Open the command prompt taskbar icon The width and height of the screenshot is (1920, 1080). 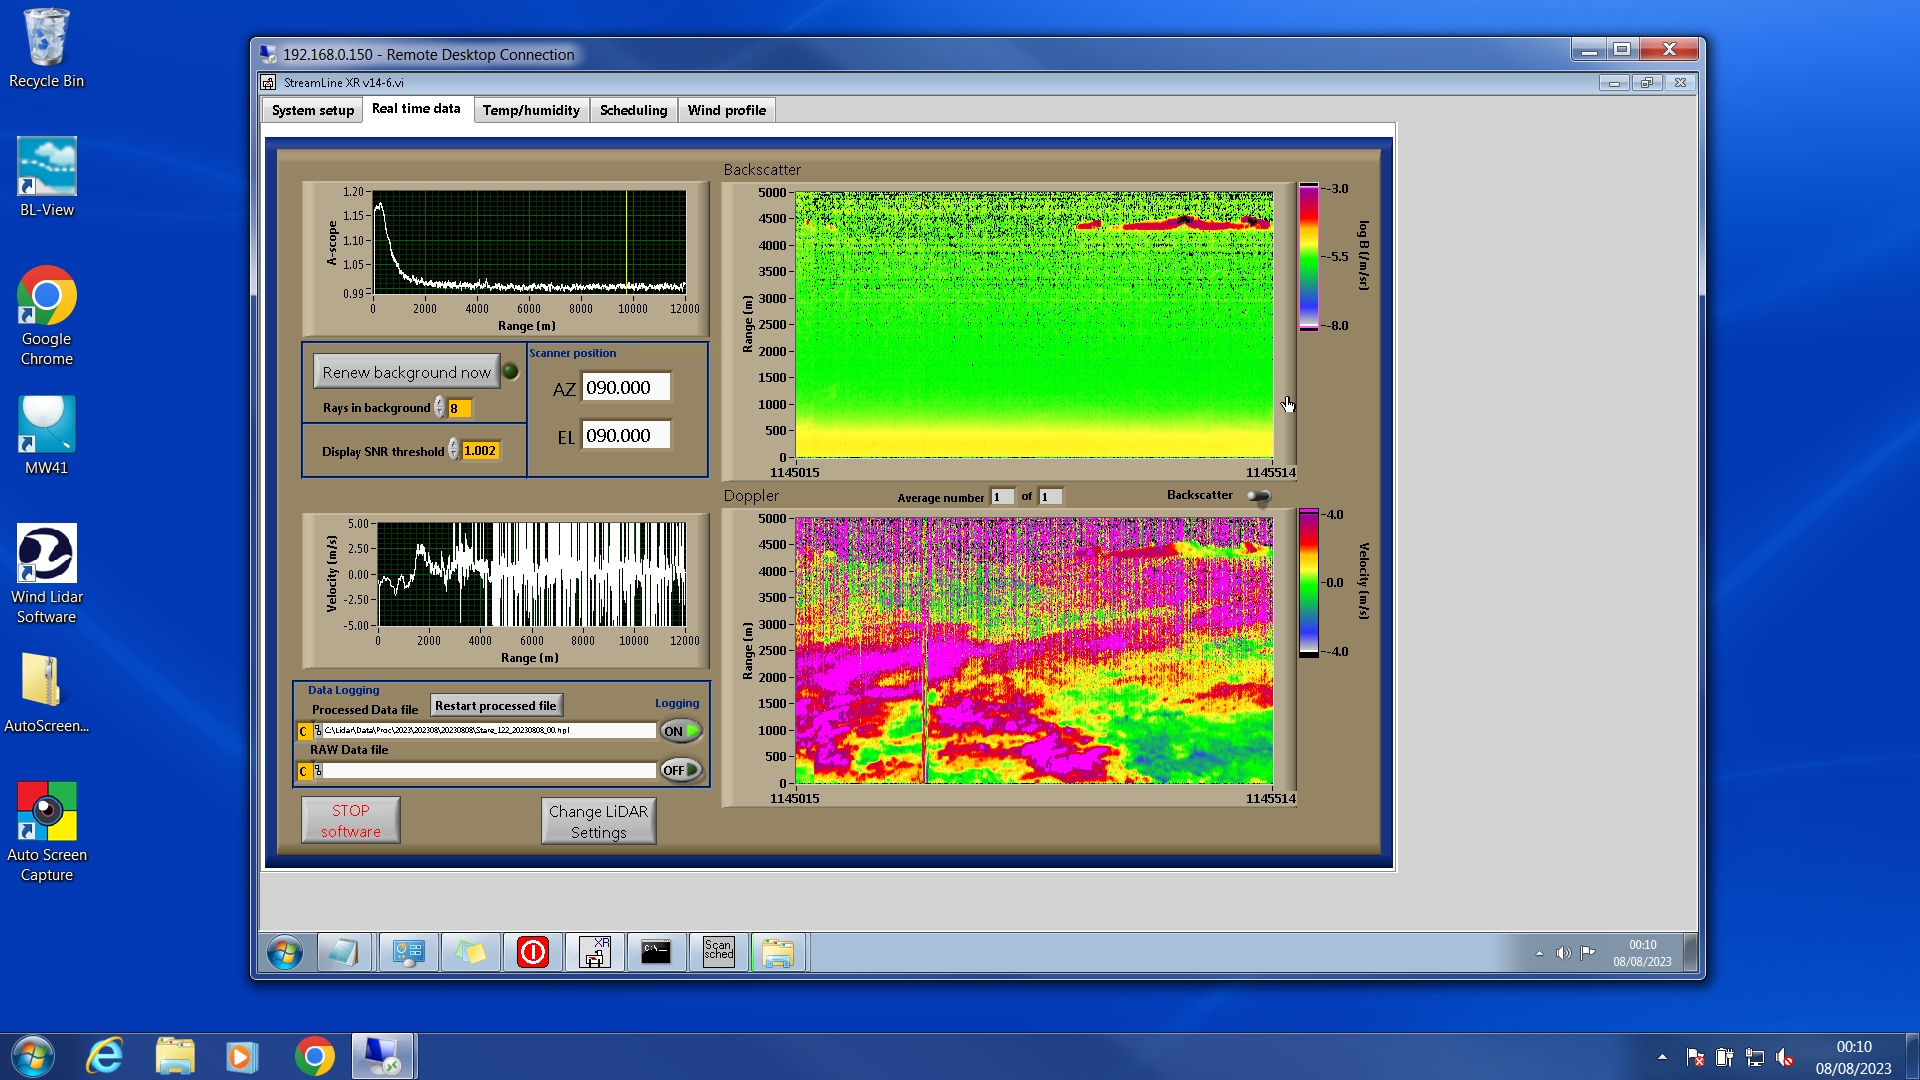[656, 952]
